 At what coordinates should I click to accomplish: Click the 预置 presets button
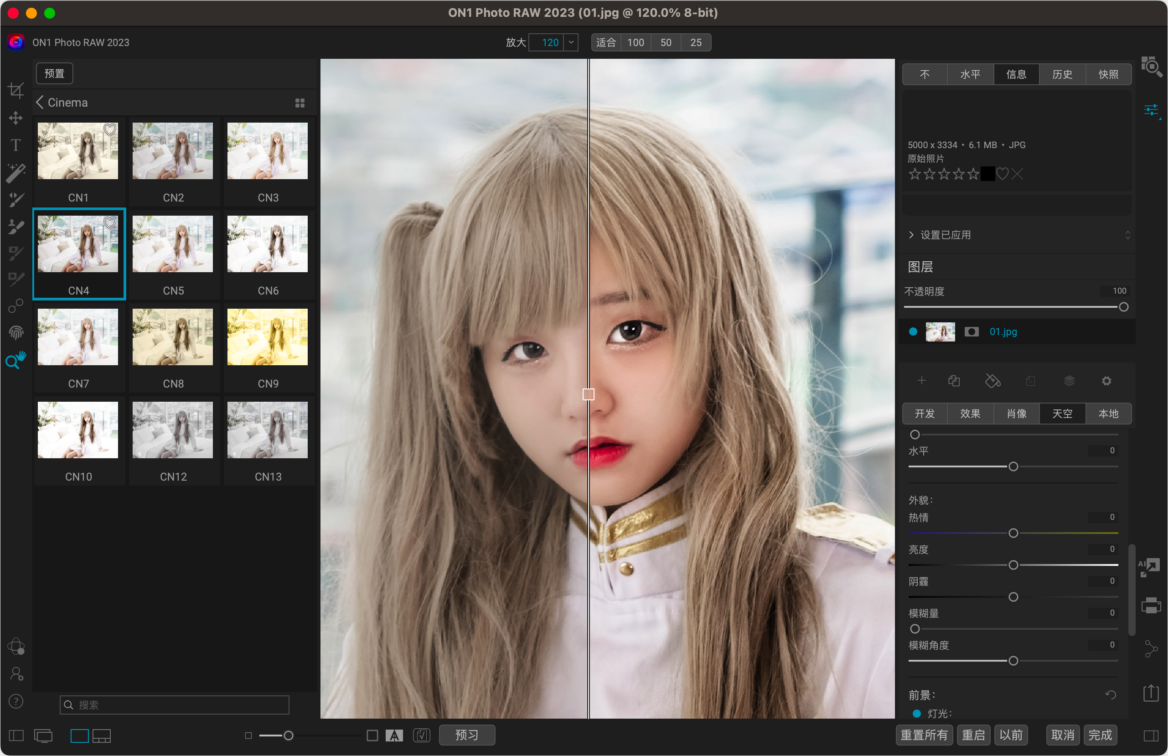(x=54, y=74)
